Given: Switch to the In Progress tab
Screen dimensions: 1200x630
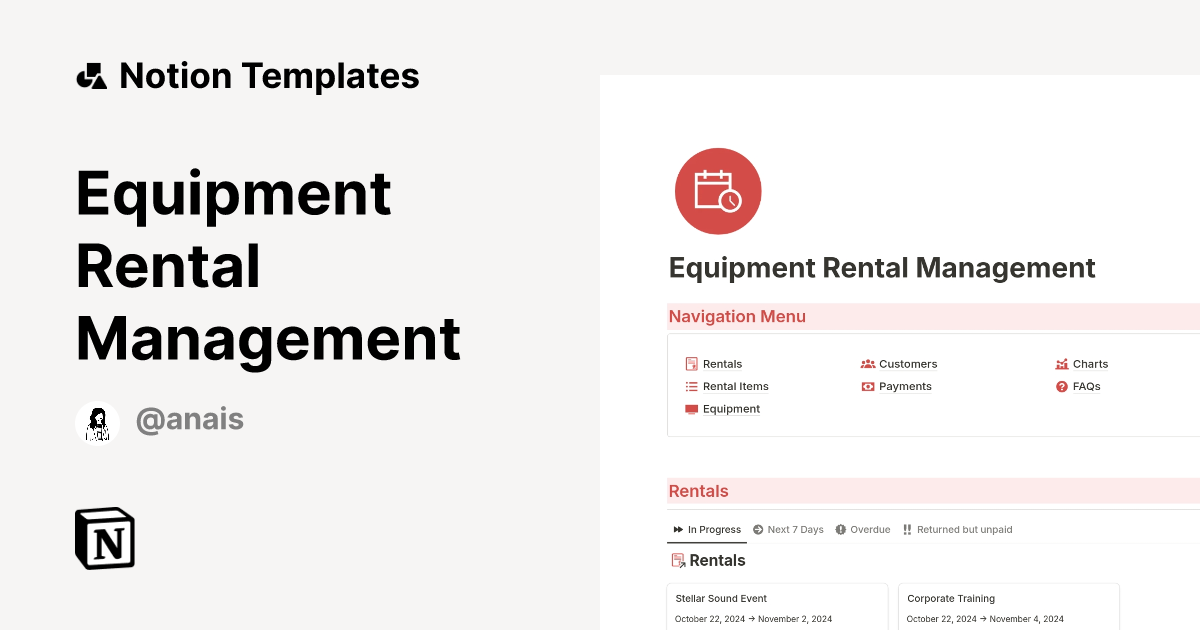Looking at the screenshot, I should (x=707, y=530).
